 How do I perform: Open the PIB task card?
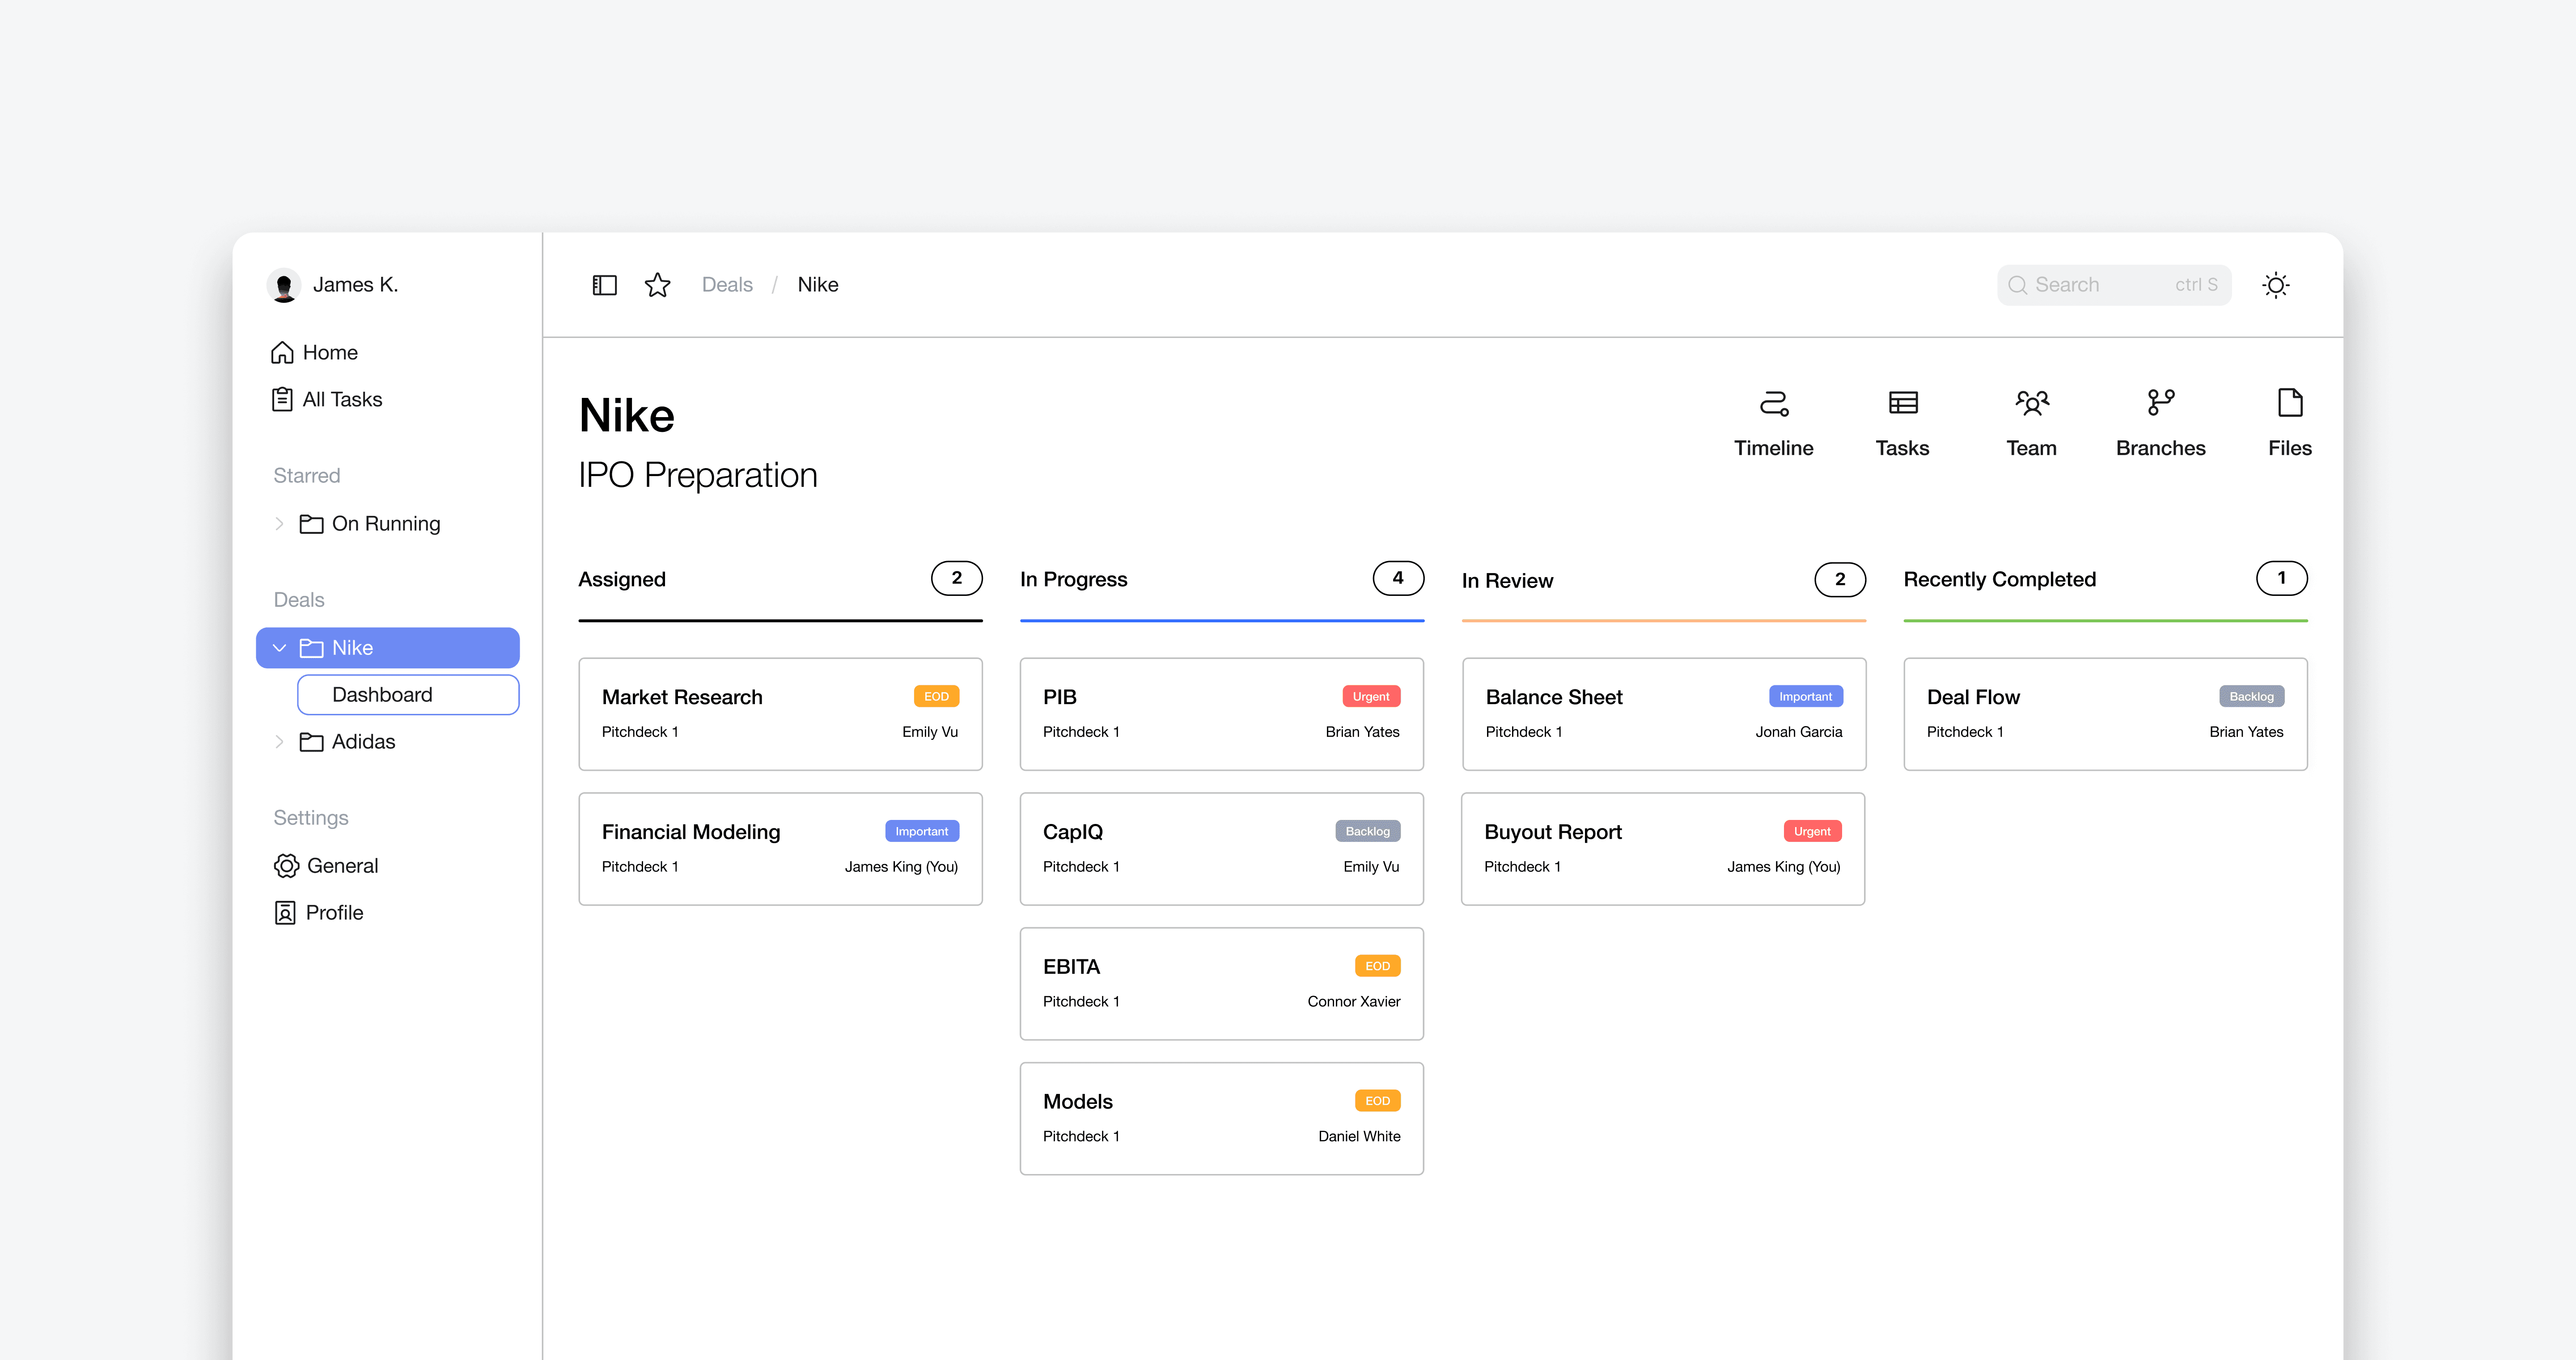pyautogui.click(x=1221, y=714)
